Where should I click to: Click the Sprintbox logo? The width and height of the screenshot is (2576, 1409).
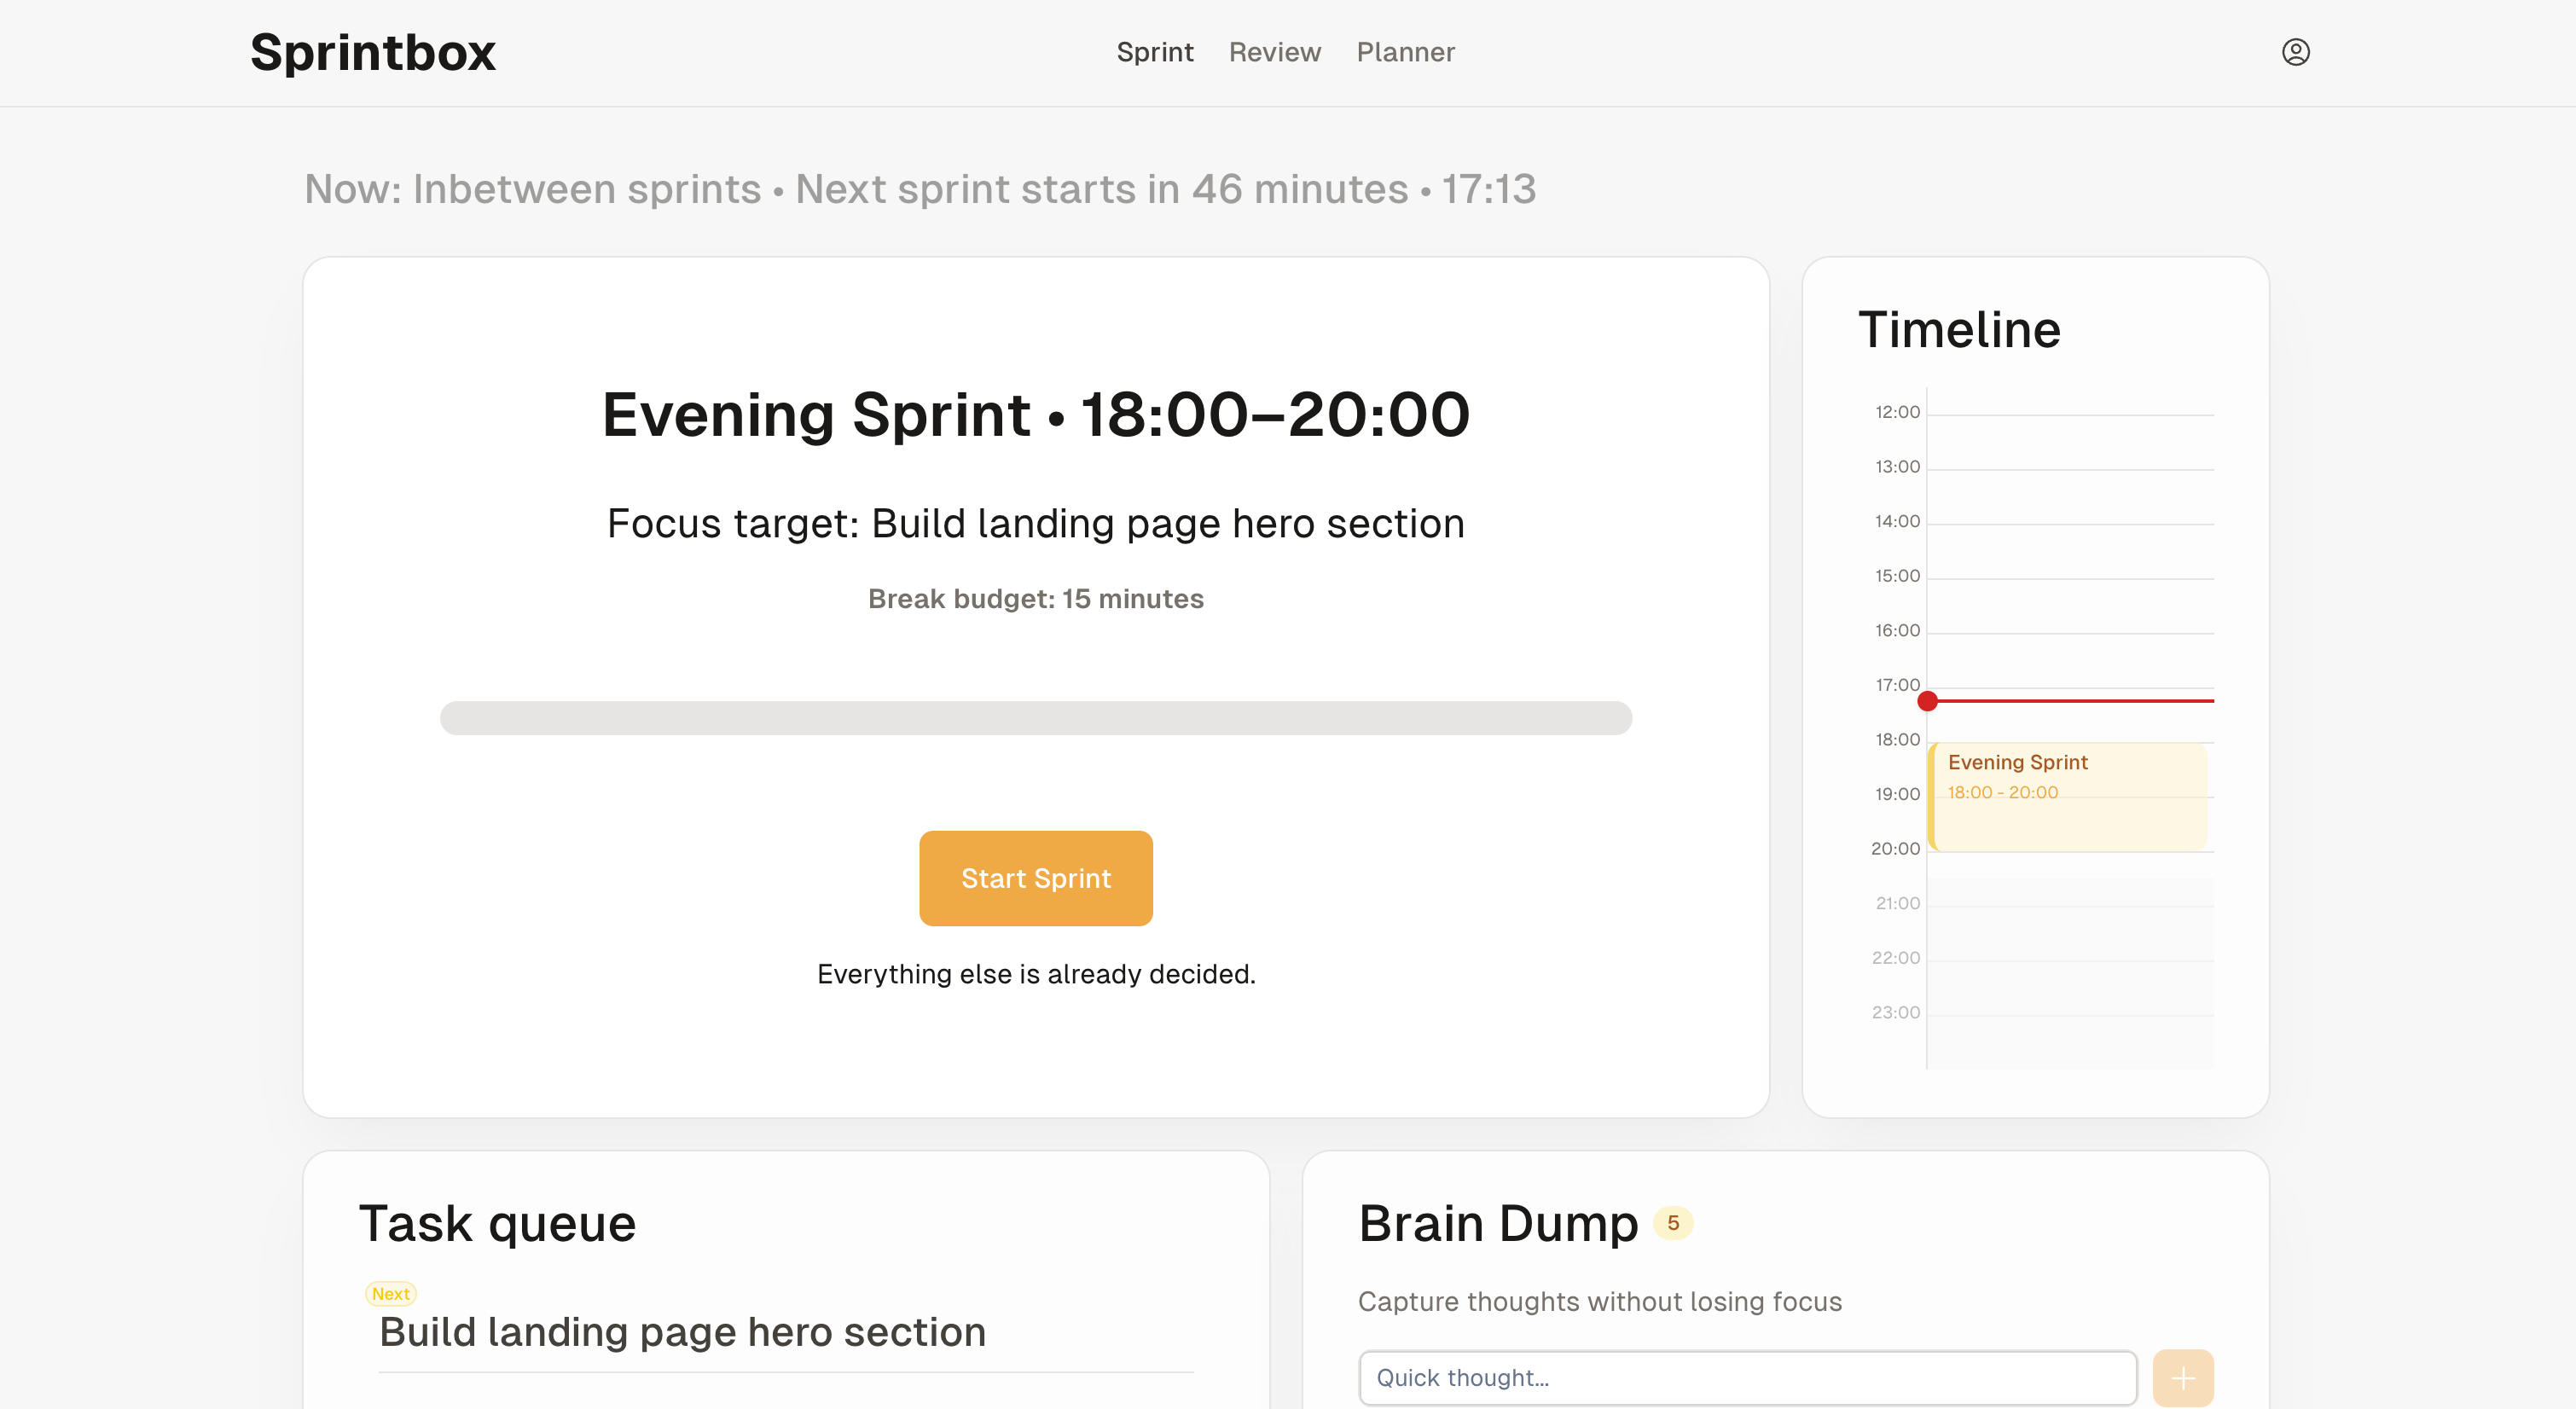click(372, 52)
